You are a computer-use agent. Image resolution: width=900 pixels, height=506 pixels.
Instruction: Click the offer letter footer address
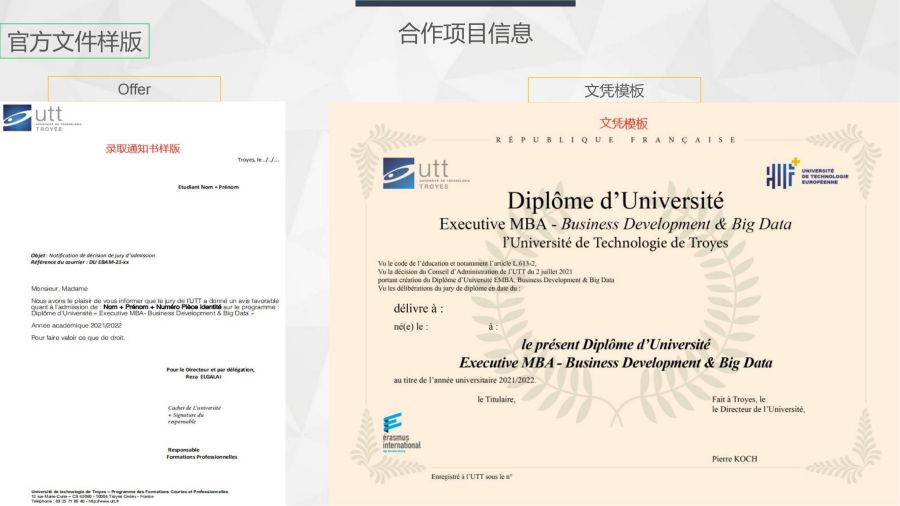[x=130, y=496]
